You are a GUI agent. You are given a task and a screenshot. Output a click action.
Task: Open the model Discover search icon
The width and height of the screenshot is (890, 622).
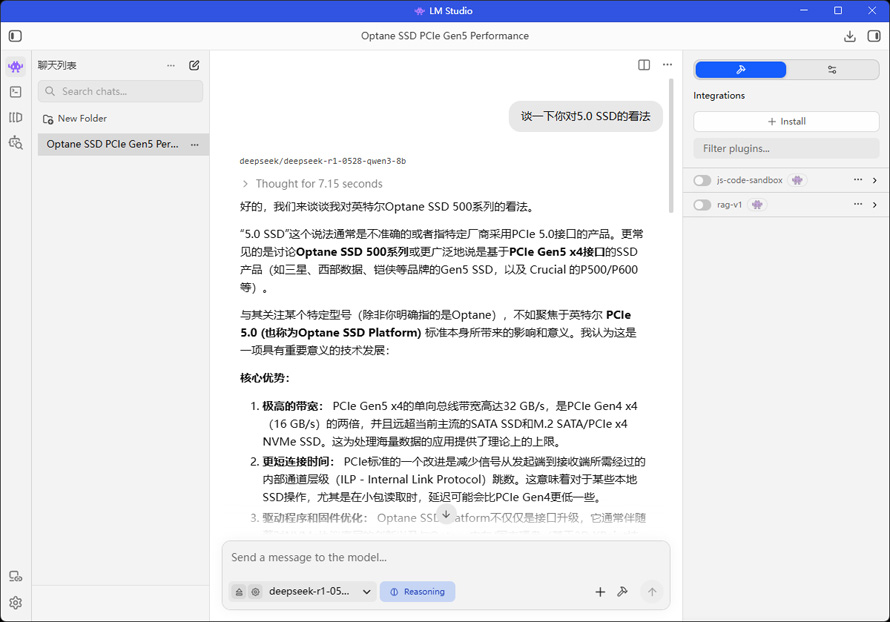(15, 143)
